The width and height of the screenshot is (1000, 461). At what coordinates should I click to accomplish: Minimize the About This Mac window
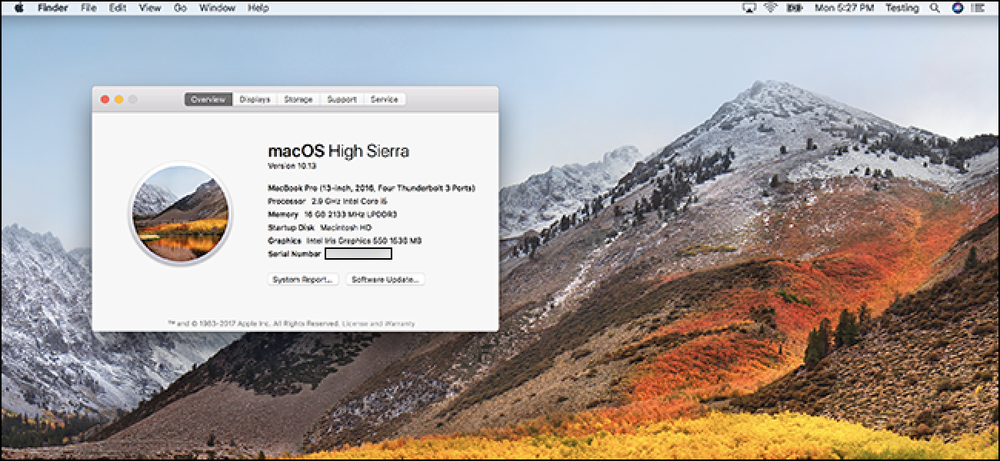click(x=119, y=99)
